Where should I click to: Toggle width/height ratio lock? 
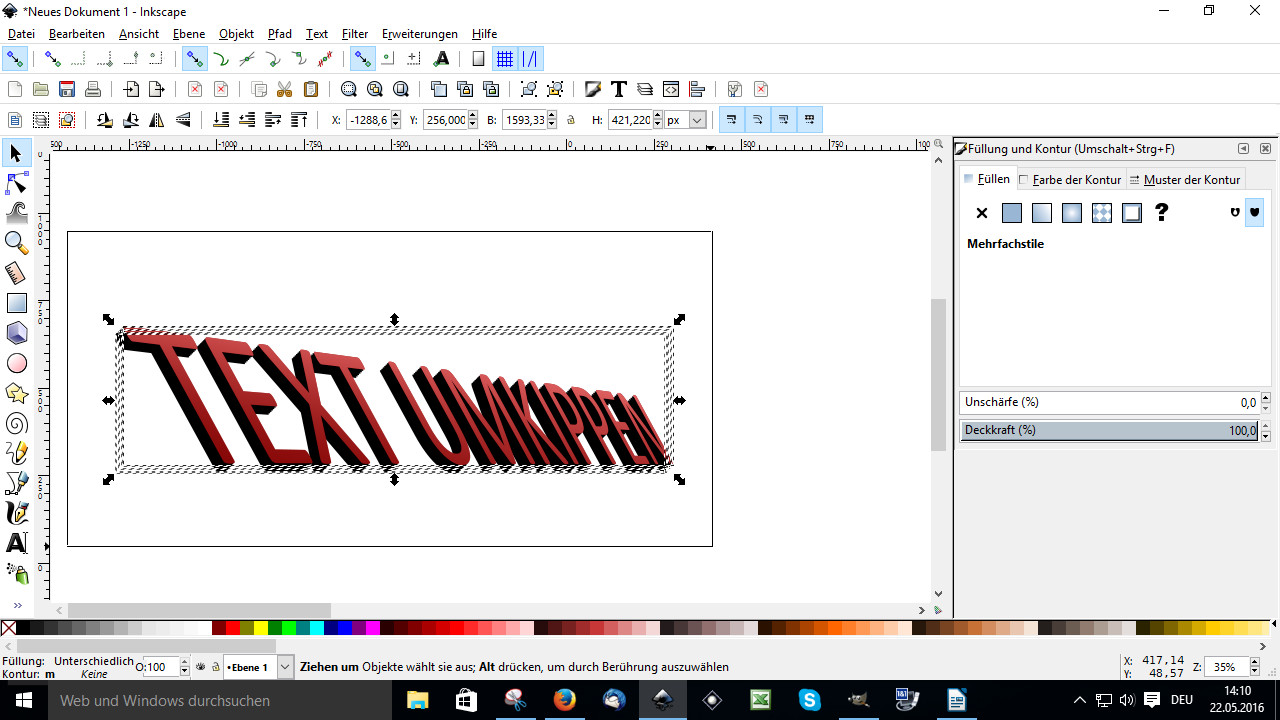pos(571,120)
